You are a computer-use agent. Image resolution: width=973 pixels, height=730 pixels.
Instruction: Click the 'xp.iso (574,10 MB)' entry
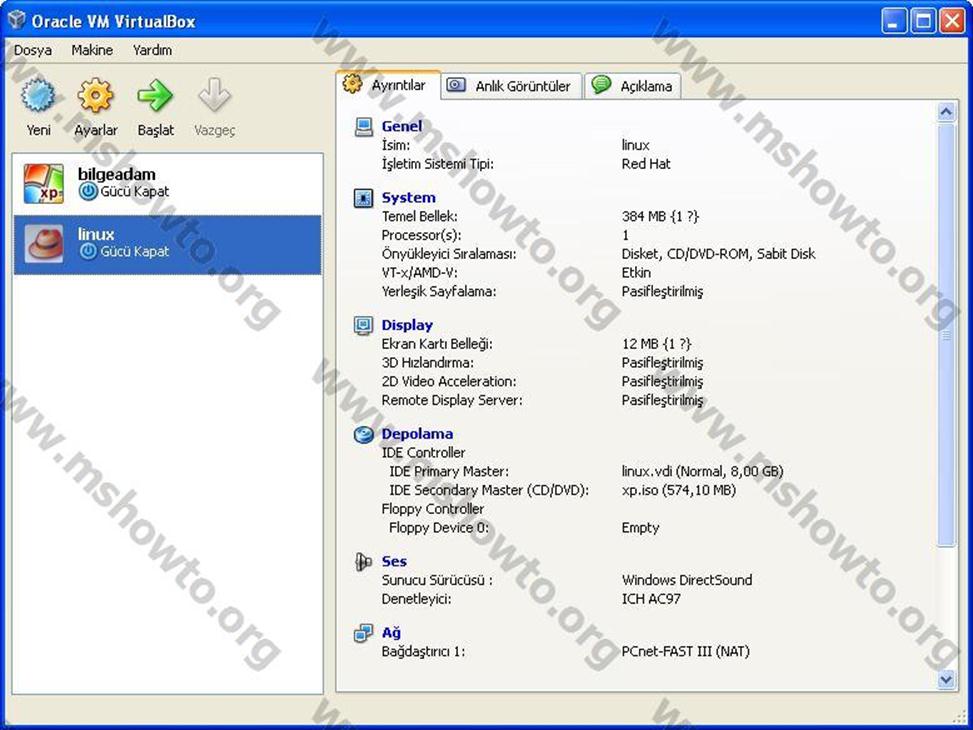point(679,490)
